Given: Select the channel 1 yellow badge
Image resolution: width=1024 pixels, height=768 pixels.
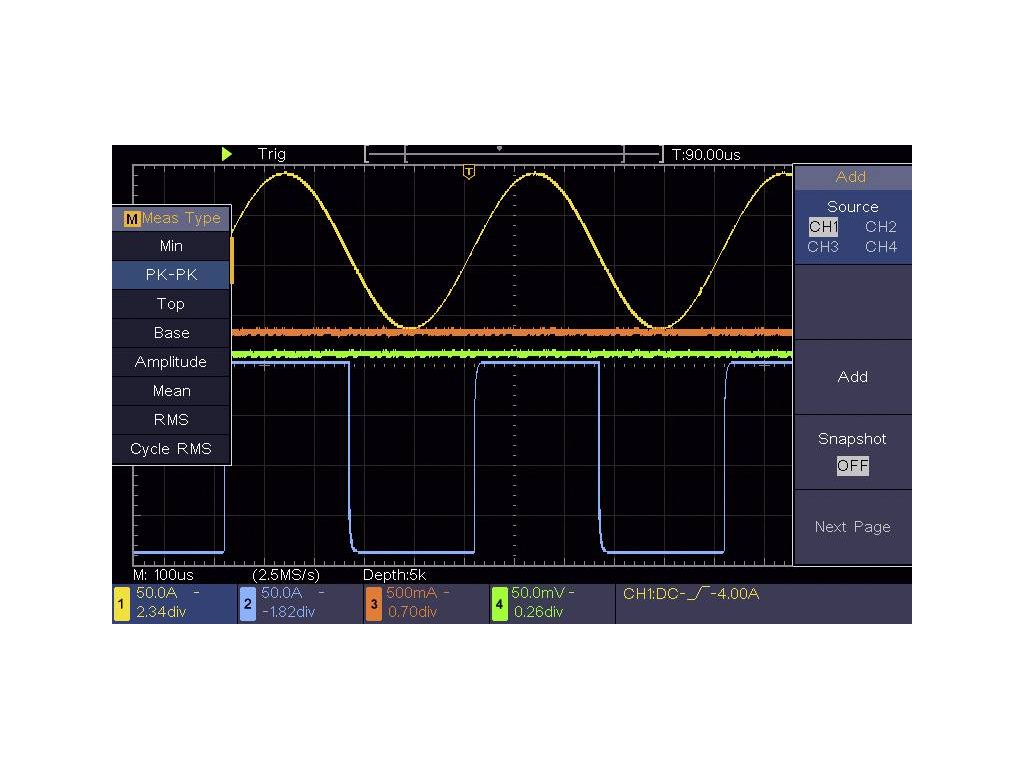Looking at the screenshot, I should 122,604.
